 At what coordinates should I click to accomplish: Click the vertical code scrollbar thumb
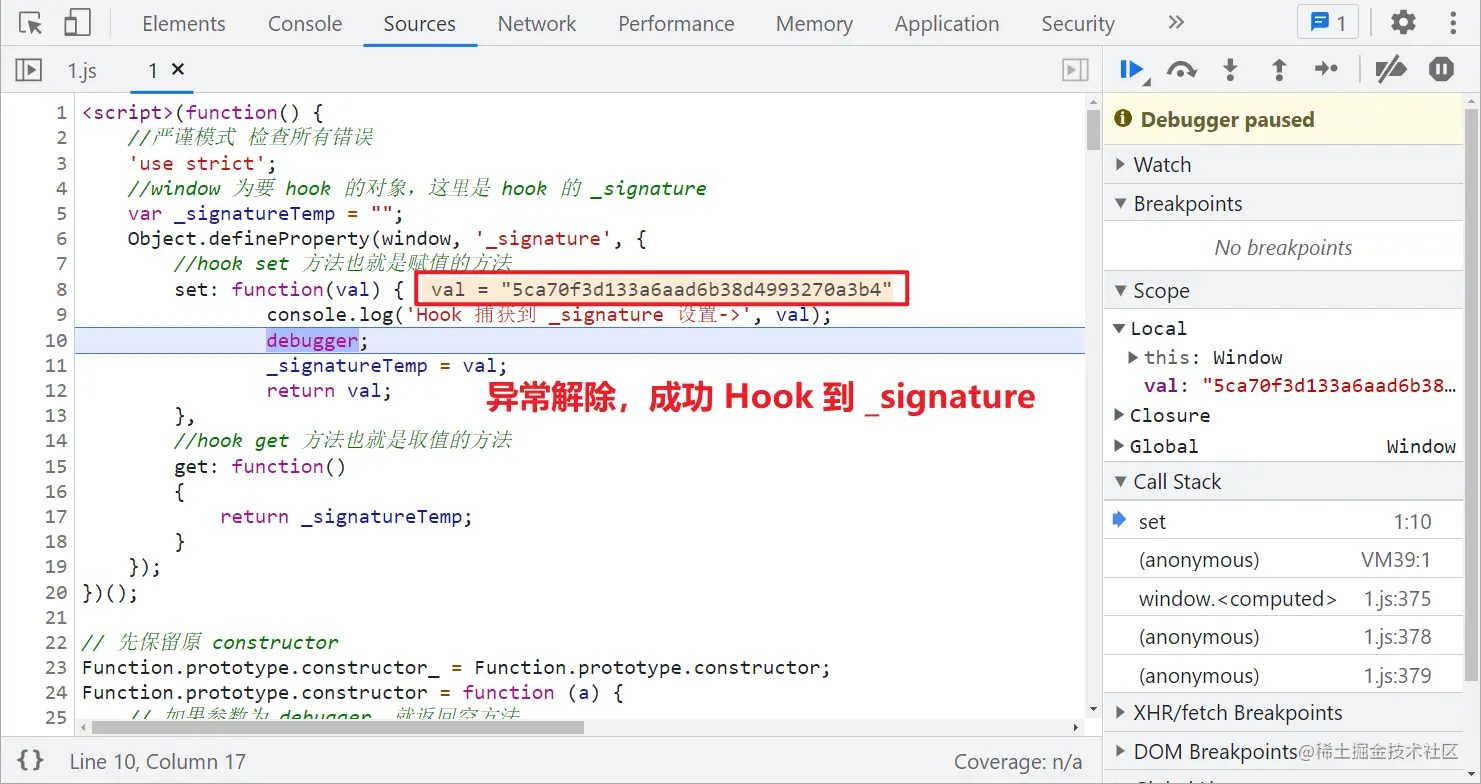[x=1093, y=130]
